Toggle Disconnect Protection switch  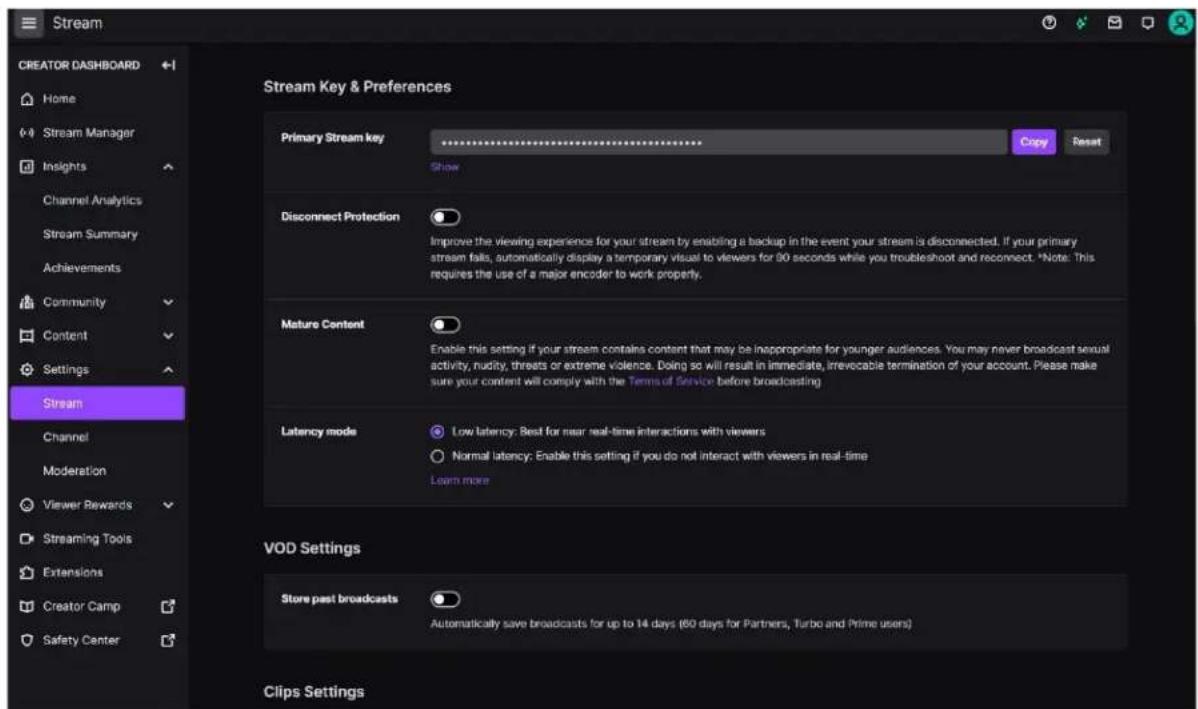pyautogui.click(x=445, y=218)
